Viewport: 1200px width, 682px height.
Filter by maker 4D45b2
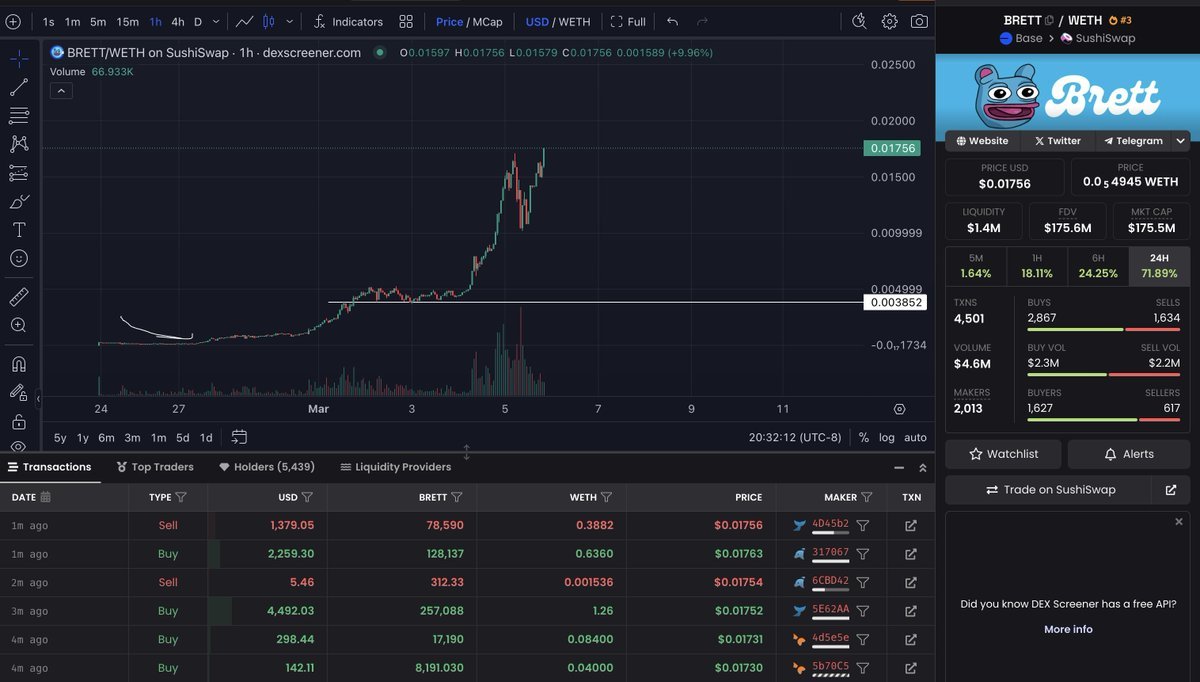[864, 525]
